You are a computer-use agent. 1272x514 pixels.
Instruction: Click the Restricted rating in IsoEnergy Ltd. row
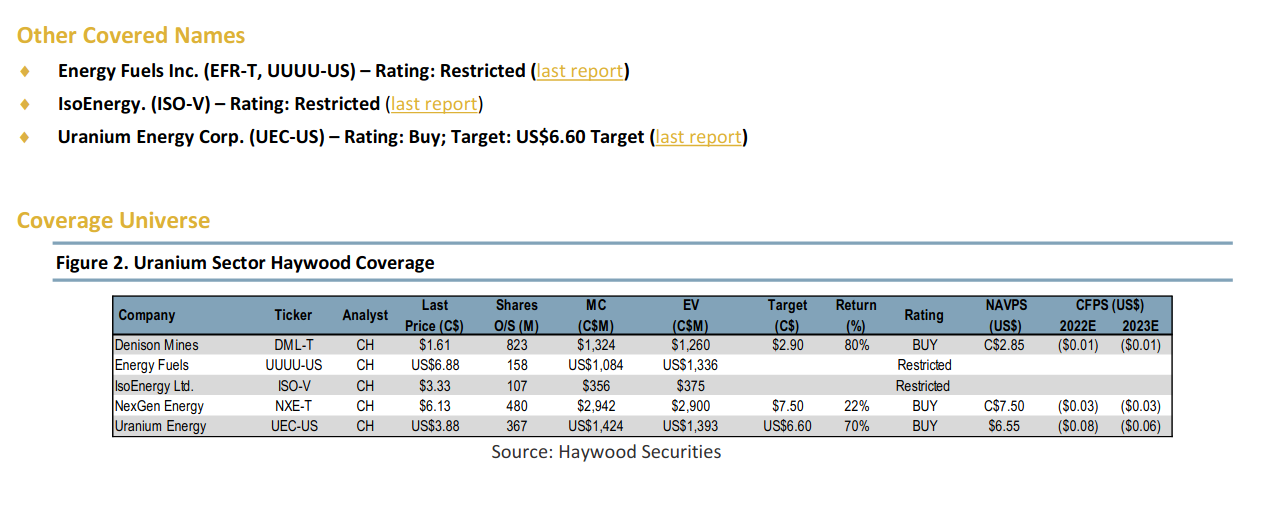pyautogui.click(x=923, y=386)
